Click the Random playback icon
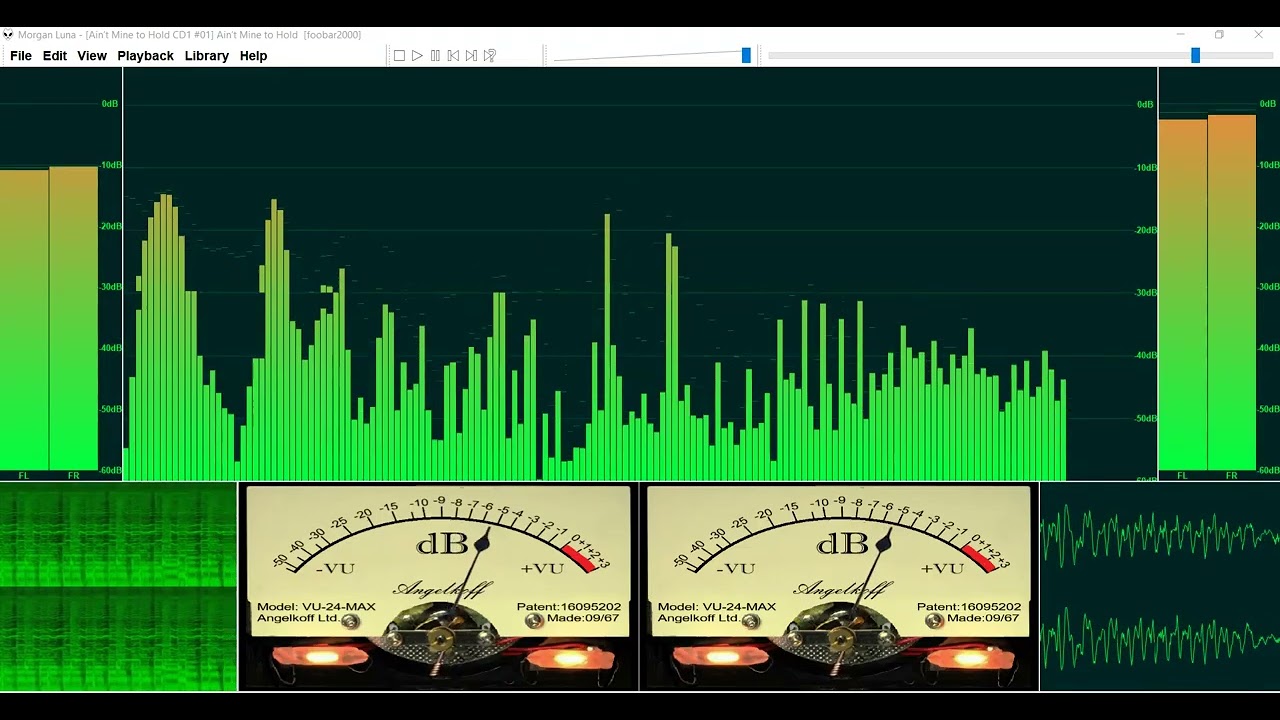1280x720 pixels. [489, 56]
